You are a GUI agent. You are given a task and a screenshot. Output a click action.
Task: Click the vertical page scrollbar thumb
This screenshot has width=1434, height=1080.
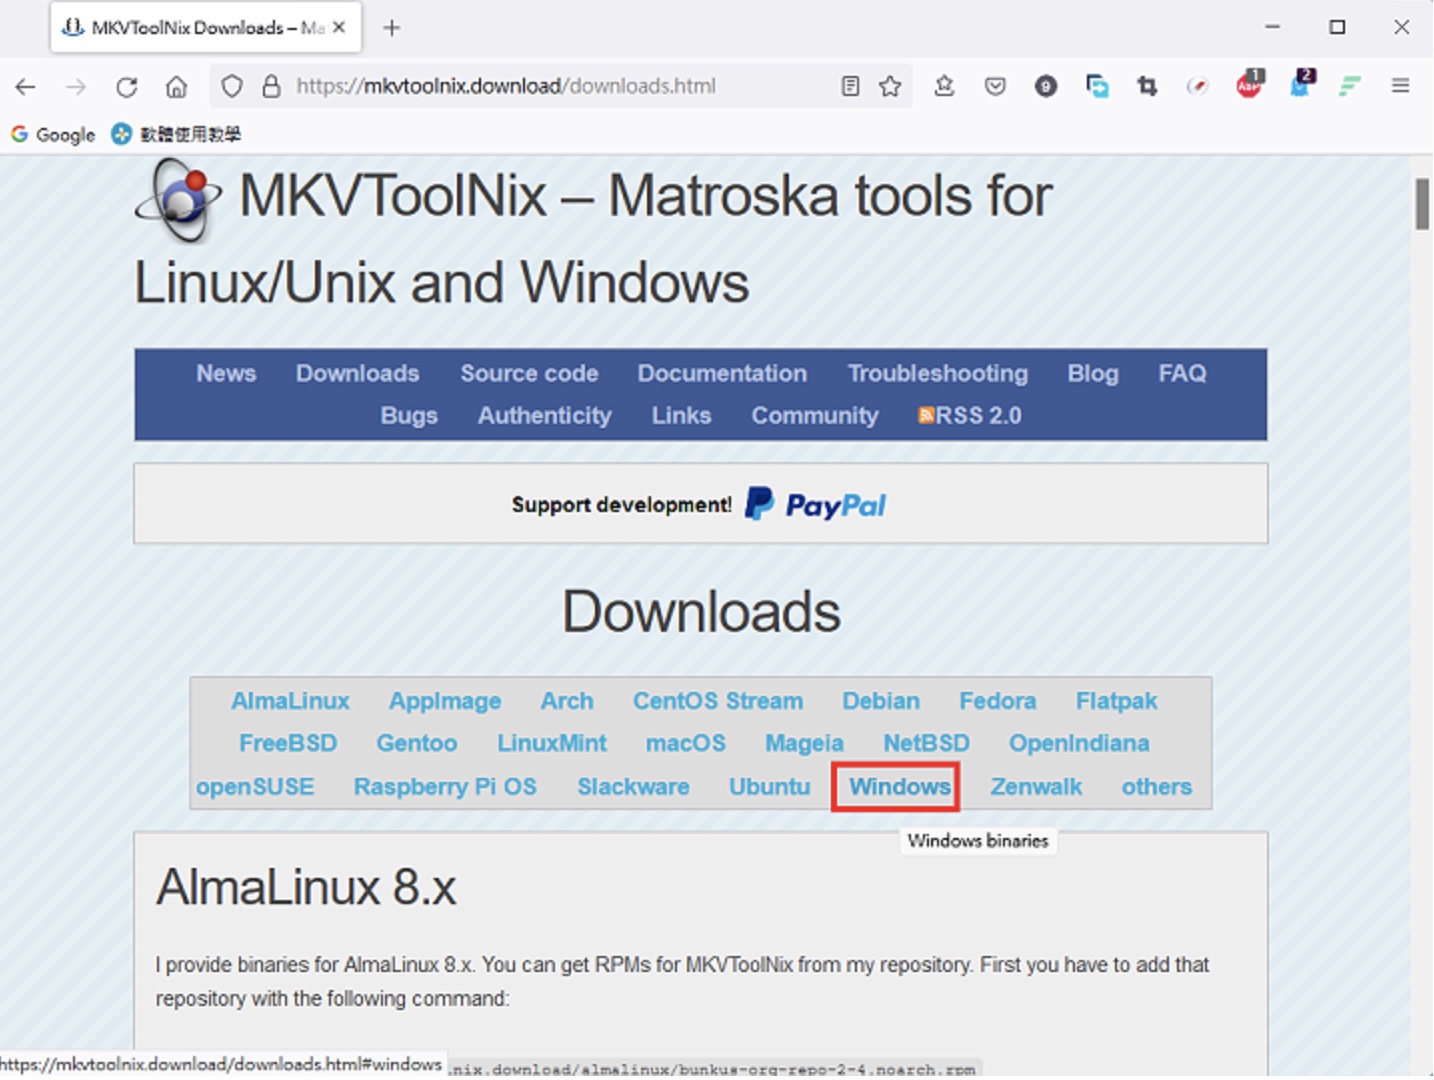[1422, 204]
